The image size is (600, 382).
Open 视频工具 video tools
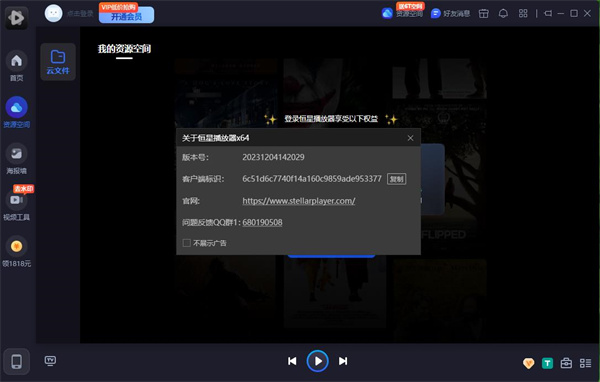[16, 205]
